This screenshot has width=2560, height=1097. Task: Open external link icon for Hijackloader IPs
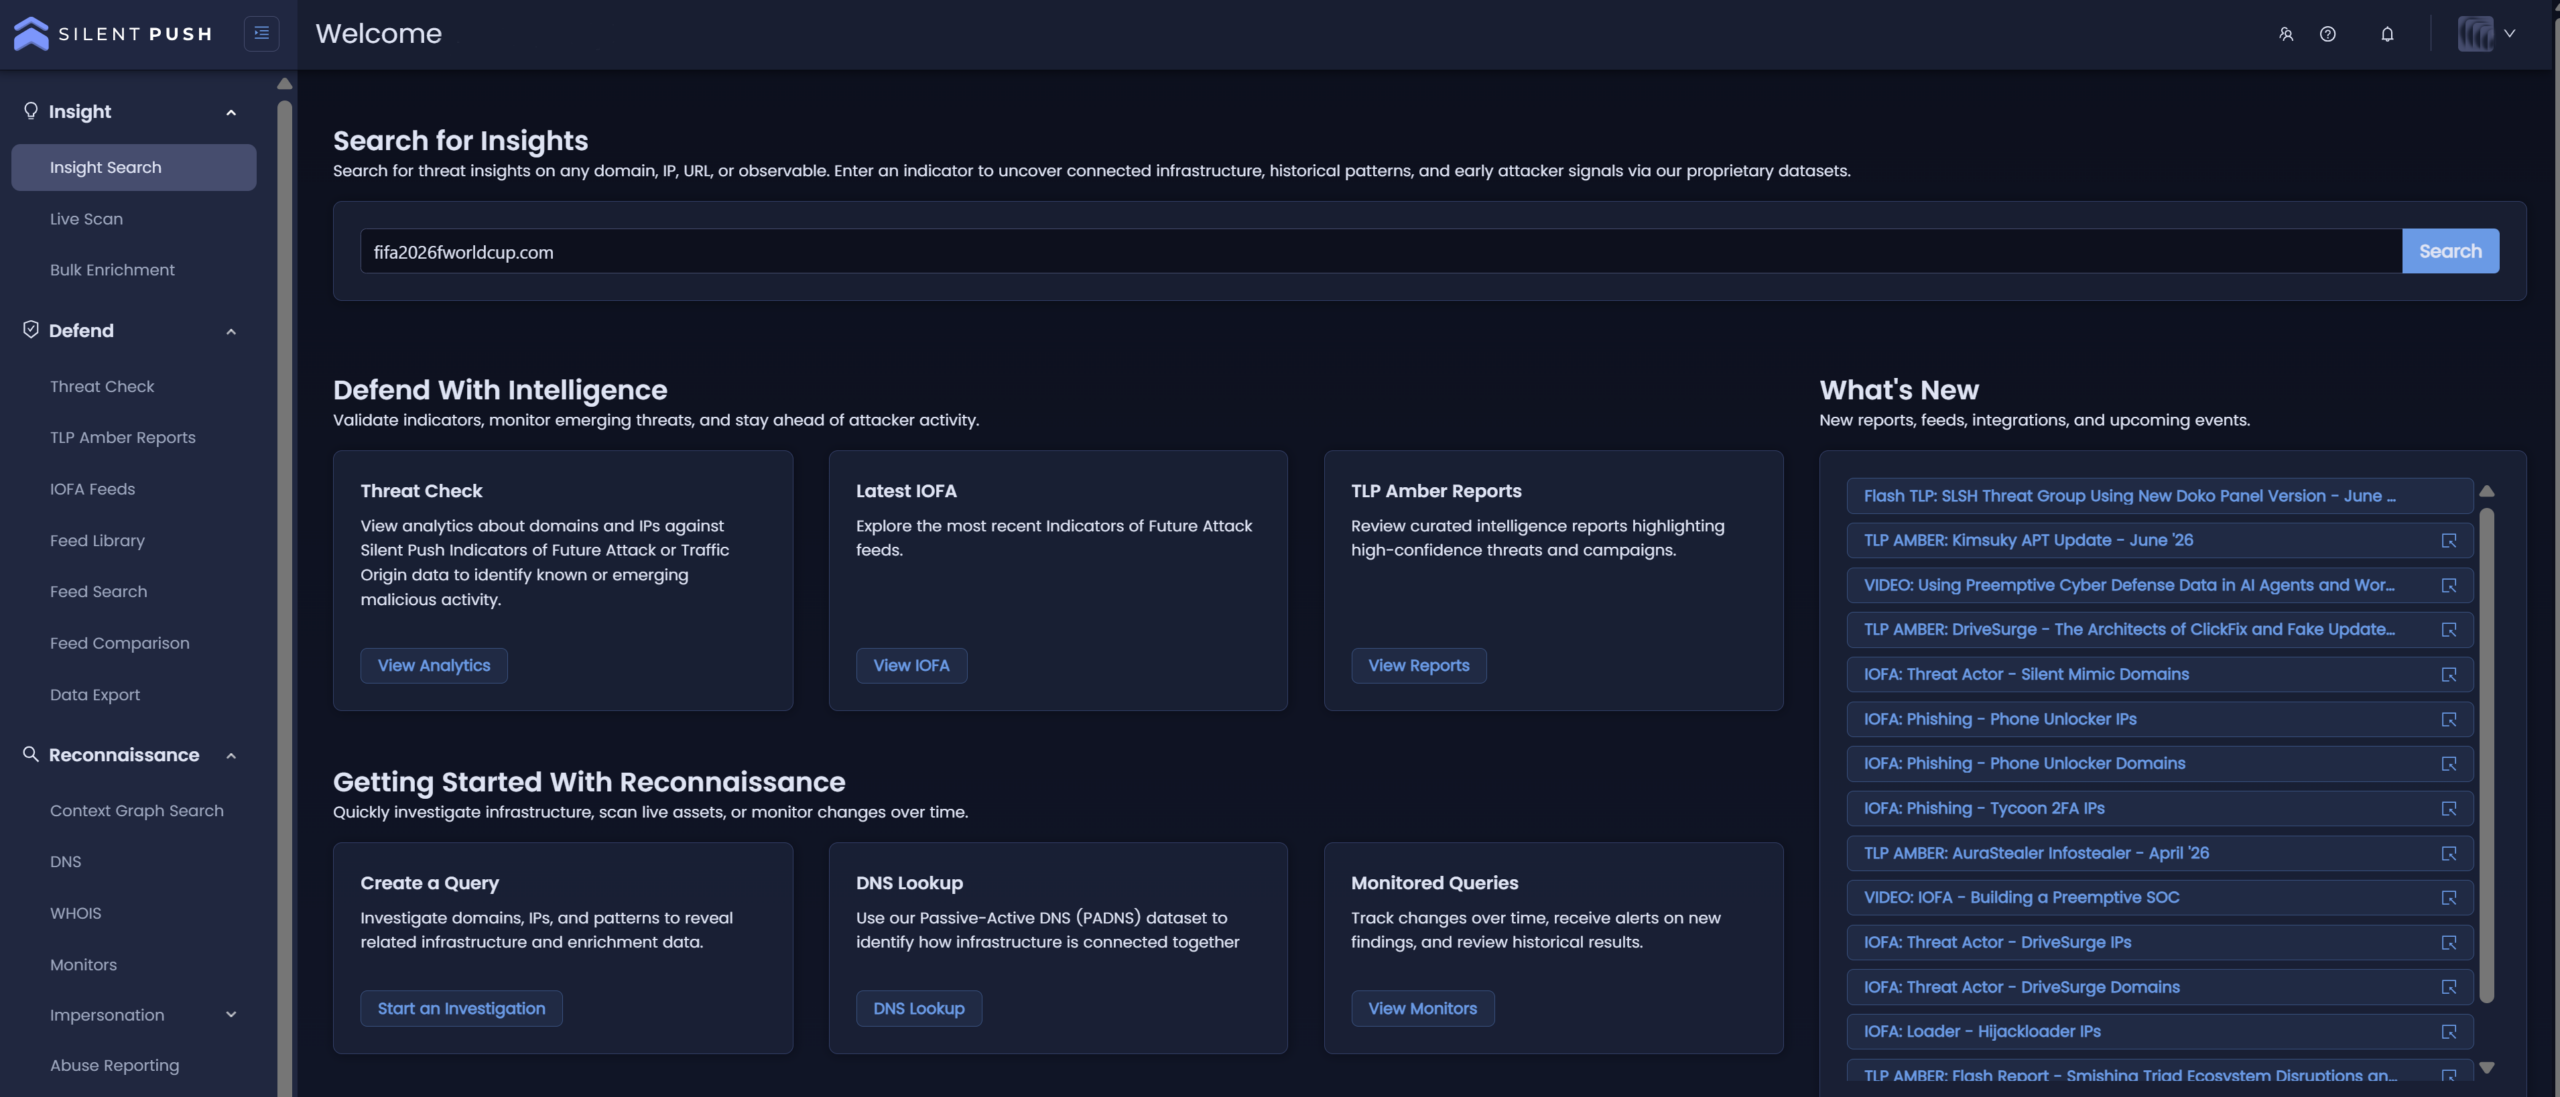(x=2449, y=1031)
